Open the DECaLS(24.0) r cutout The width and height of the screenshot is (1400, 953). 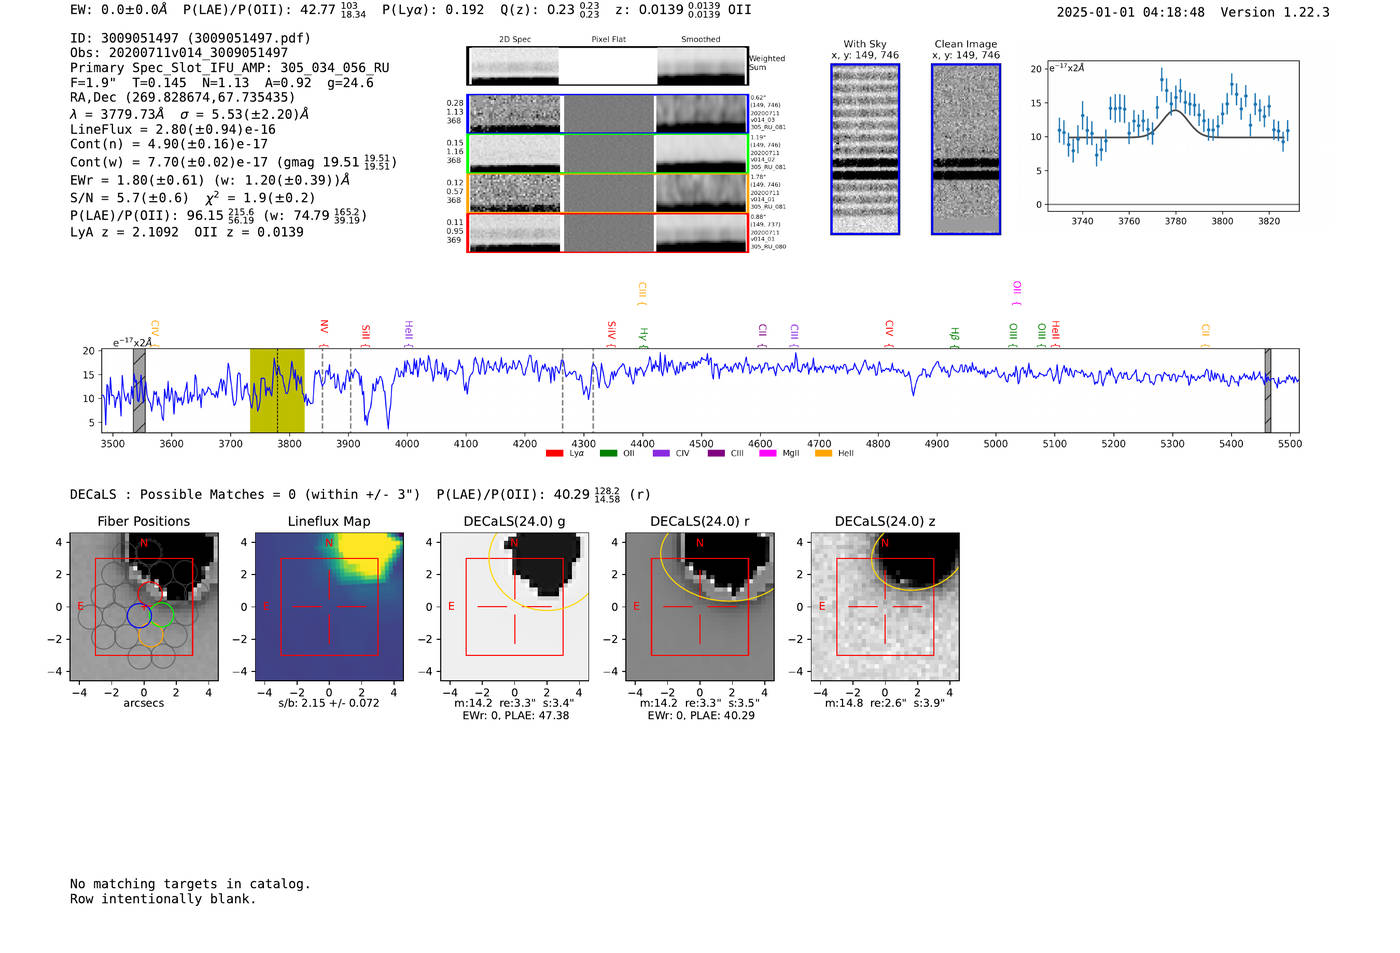(x=699, y=606)
